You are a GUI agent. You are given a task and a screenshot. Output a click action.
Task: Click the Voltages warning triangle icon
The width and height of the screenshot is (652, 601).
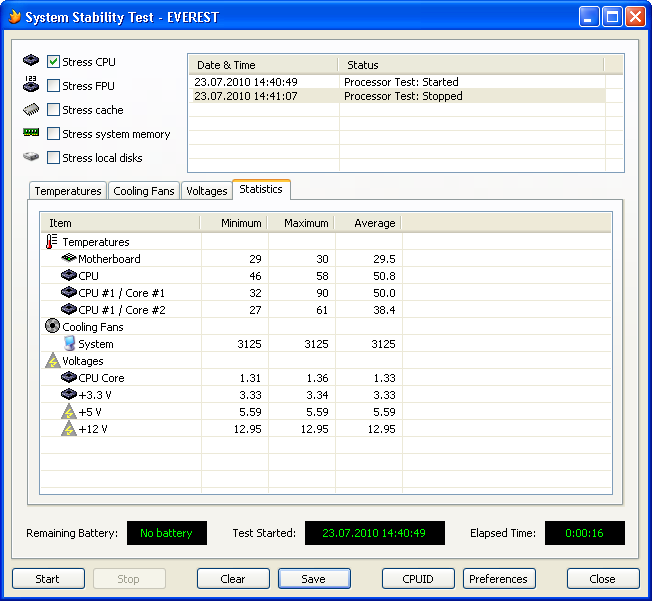tap(52, 361)
